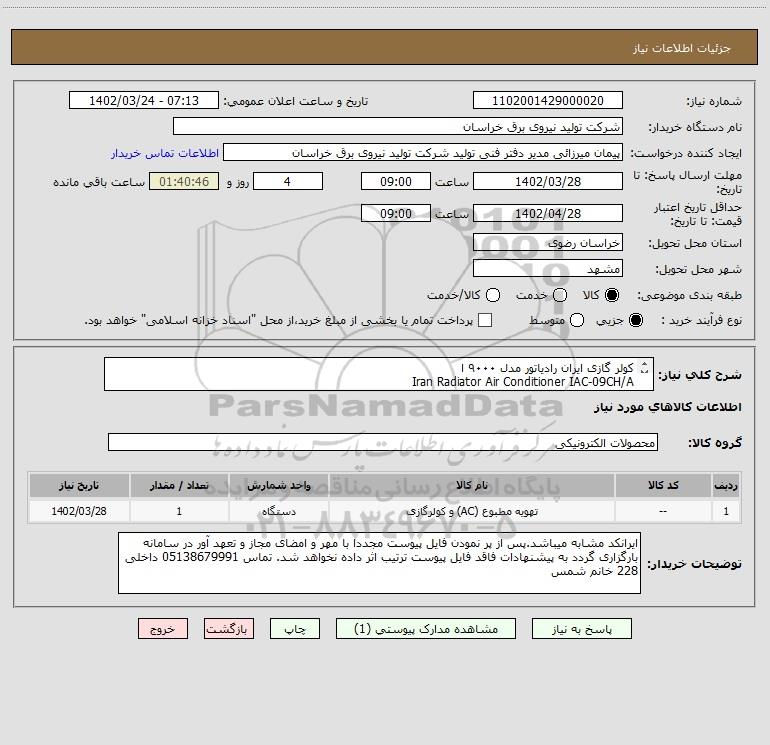The image size is (770, 745).
Task: Click the price validity time field 09:00
Action: (x=396, y=213)
